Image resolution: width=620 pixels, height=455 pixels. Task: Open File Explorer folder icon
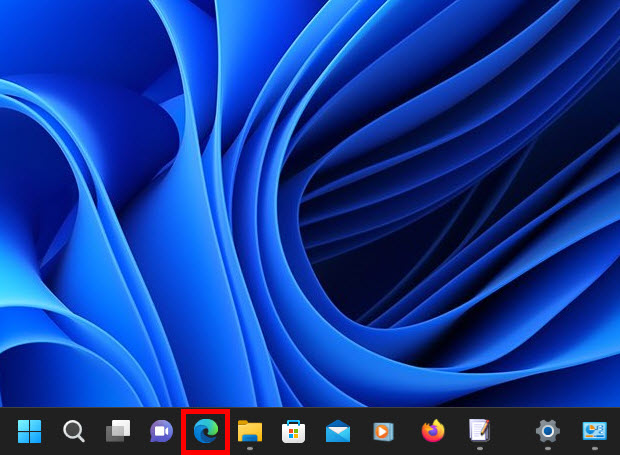[x=249, y=431]
